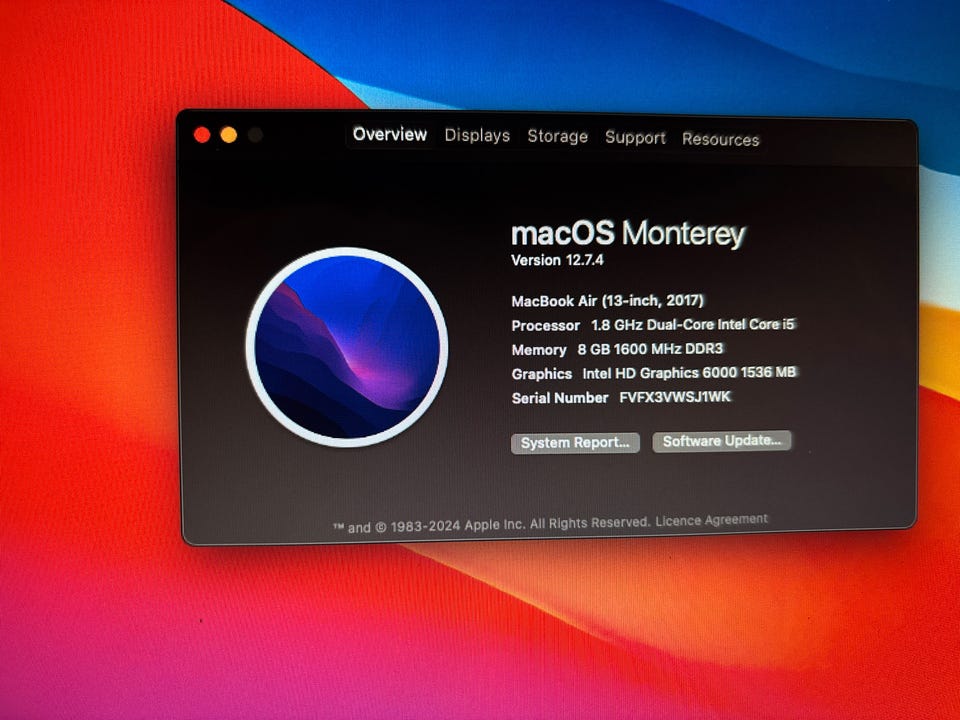Select Intel HD Graphics 6000 1536 MB value
Viewport: 960px width, 720px height.
click(689, 373)
